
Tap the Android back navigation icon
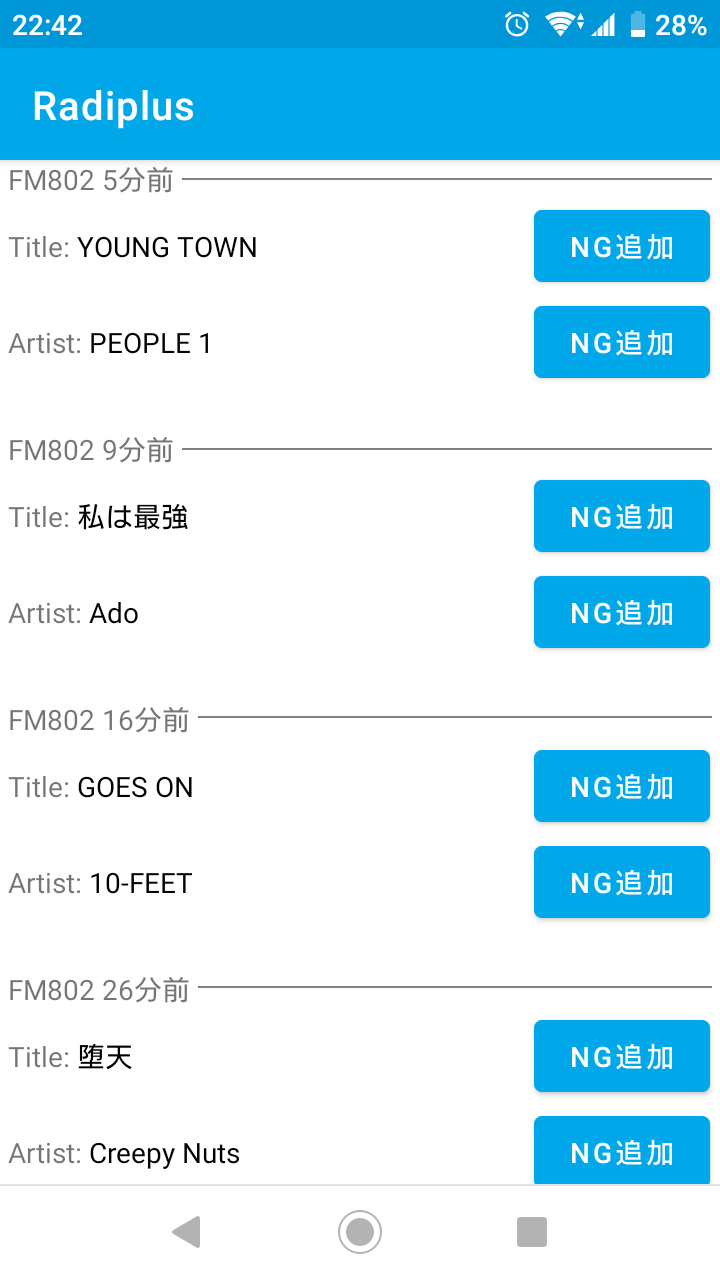click(187, 1232)
